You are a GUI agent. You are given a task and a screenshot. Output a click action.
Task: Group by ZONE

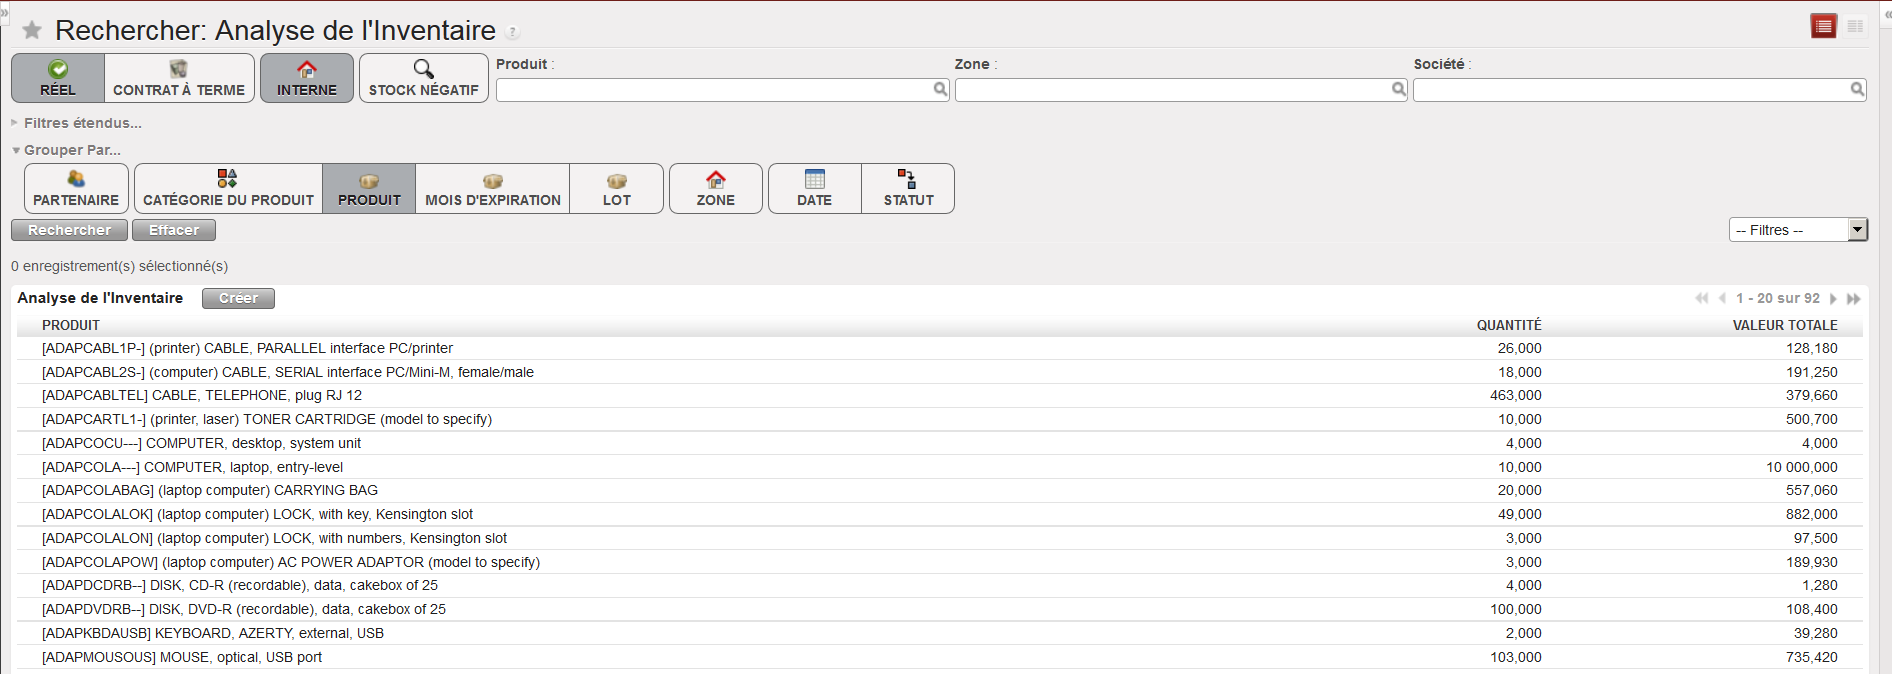click(716, 188)
